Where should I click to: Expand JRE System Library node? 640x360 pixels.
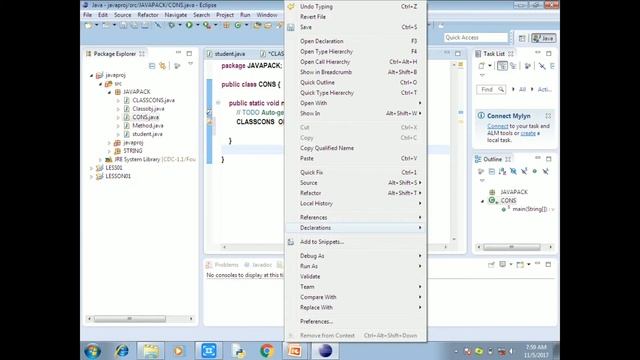[100, 160]
